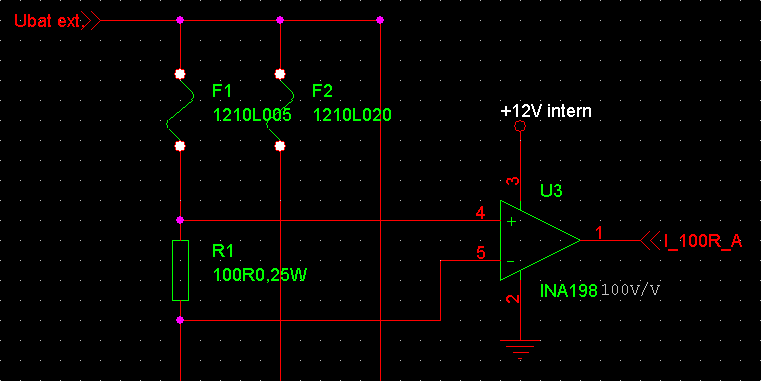Click pin number 3 of U3
Screen dimensions: 761x381
click(513, 181)
